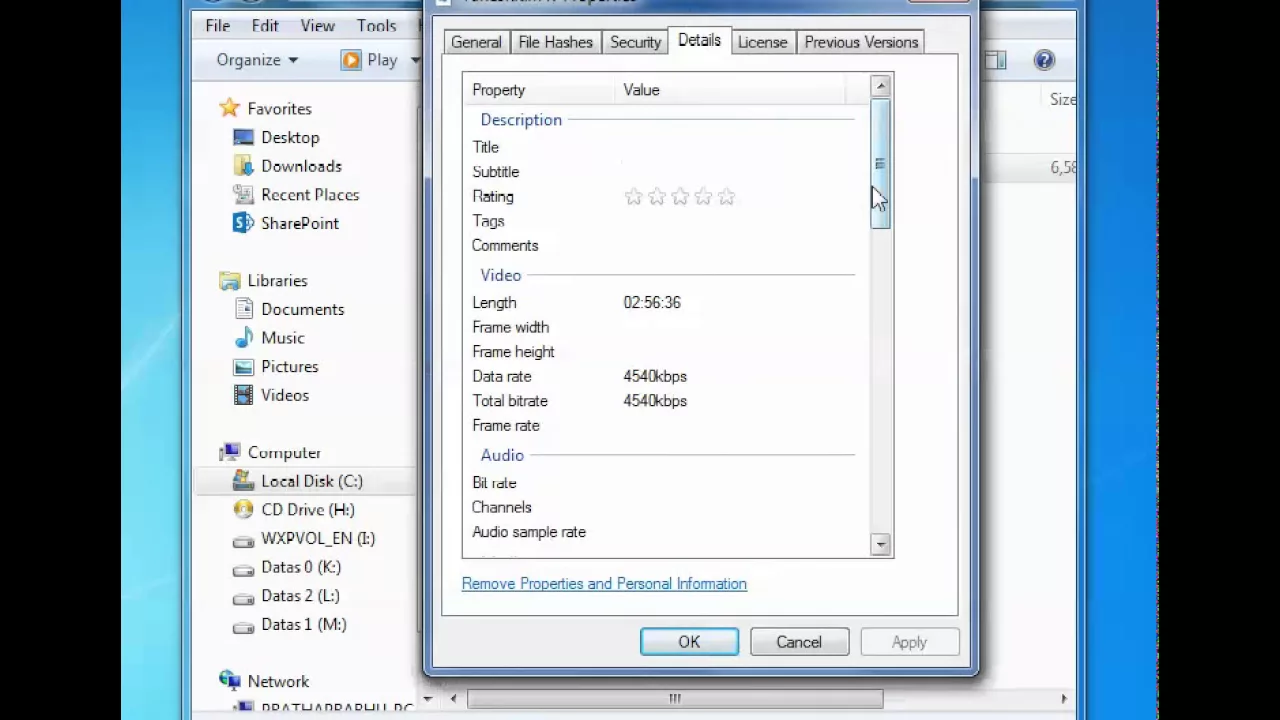Switch to the Previous Versions tab
Viewport: 1280px width, 720px height.
pyautogui.click(x=861, y=42)
